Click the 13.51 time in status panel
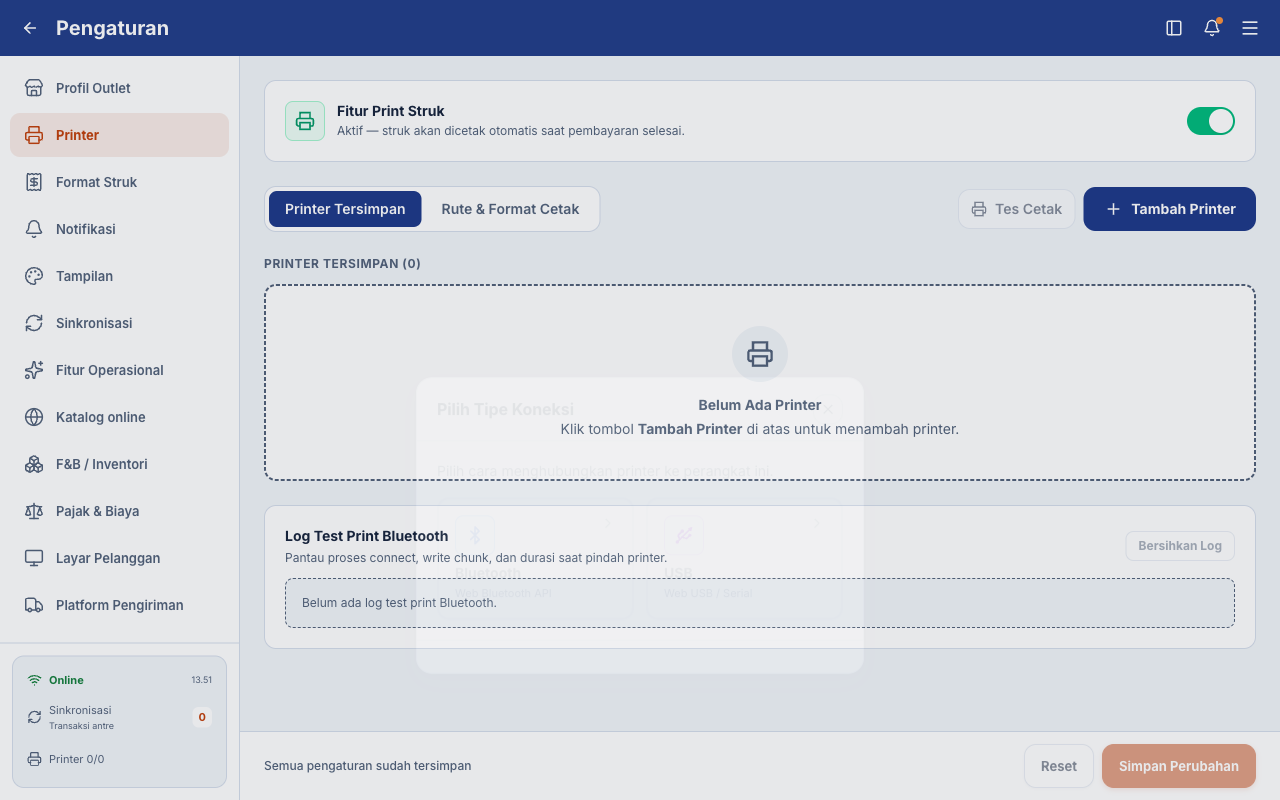The height and width of the screenshot is (800, 1280). [x=202, y=680]
